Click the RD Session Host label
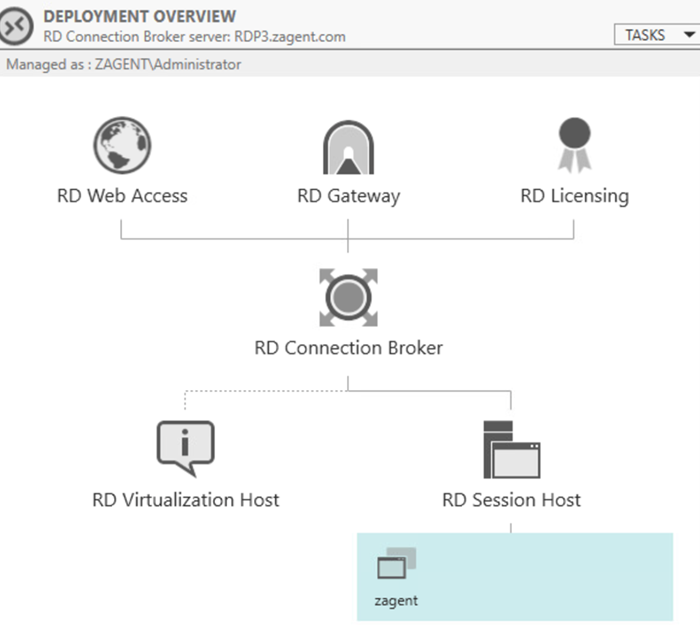 [511, 499]
